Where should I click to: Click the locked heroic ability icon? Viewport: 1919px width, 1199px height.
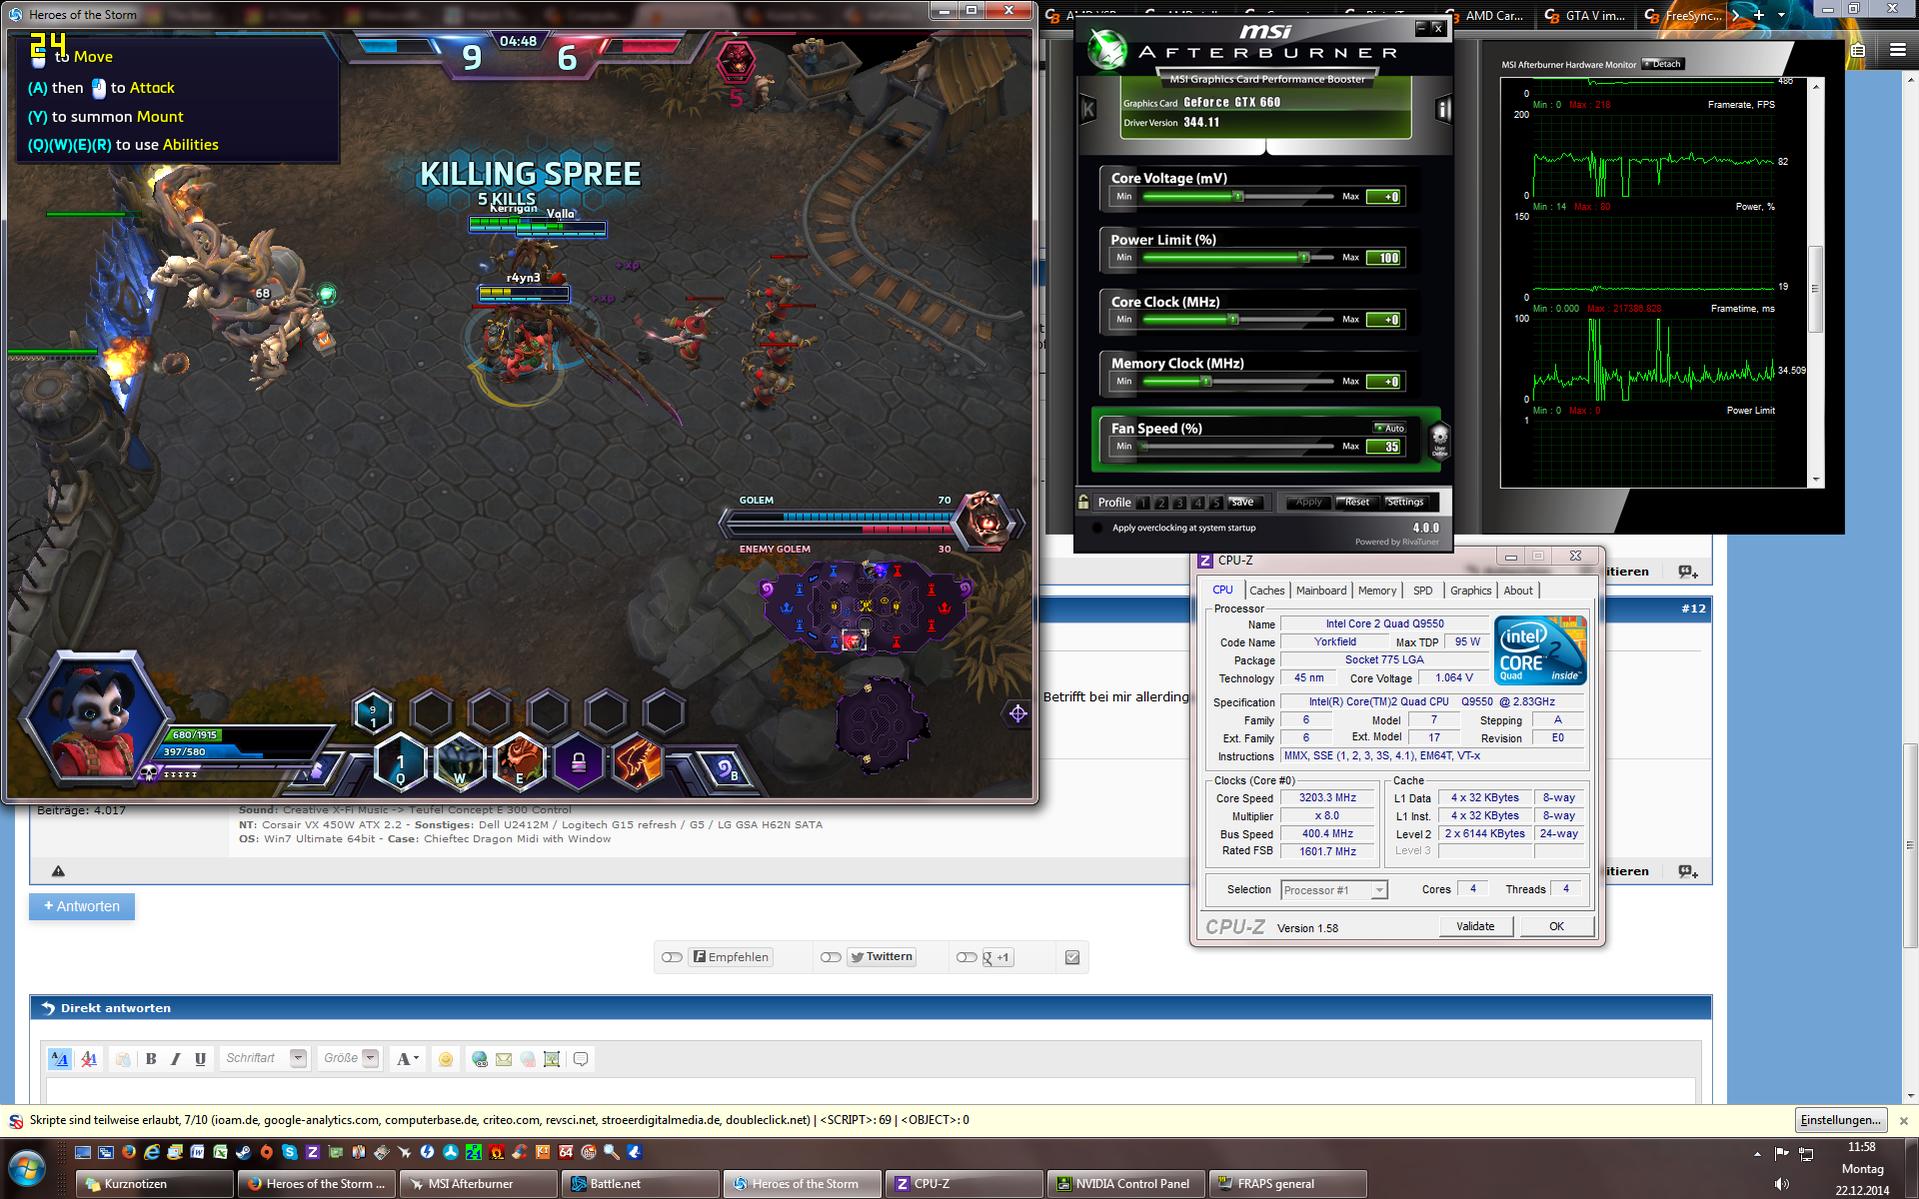578,764
